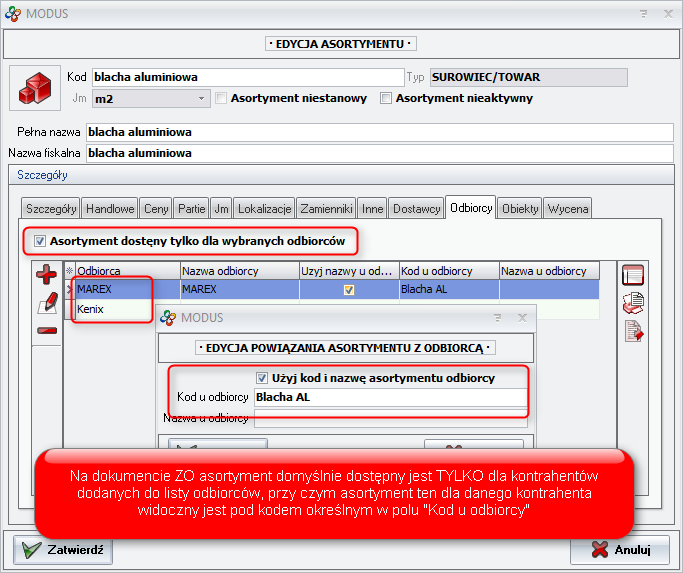Select the Inne tab

(x=372, y=209)
